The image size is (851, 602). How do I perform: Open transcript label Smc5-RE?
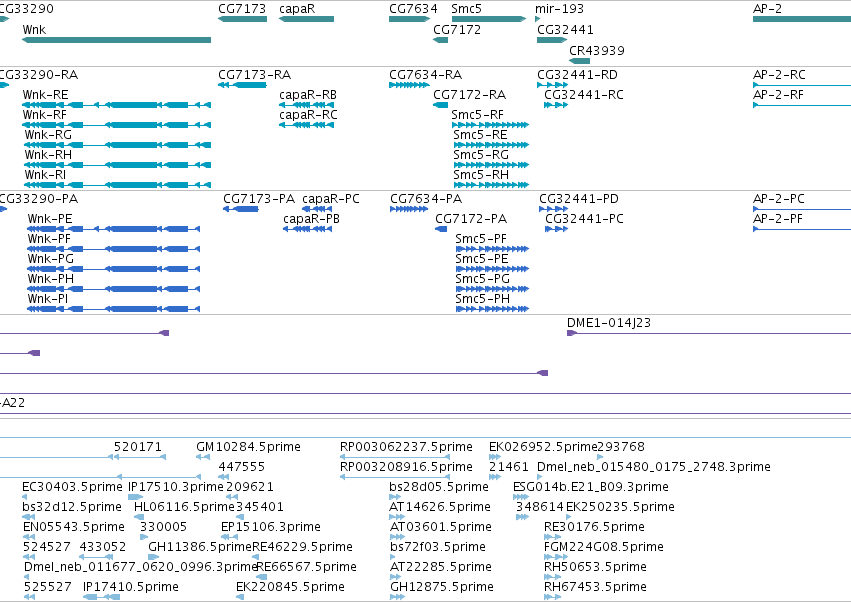[x=480, y=135]
